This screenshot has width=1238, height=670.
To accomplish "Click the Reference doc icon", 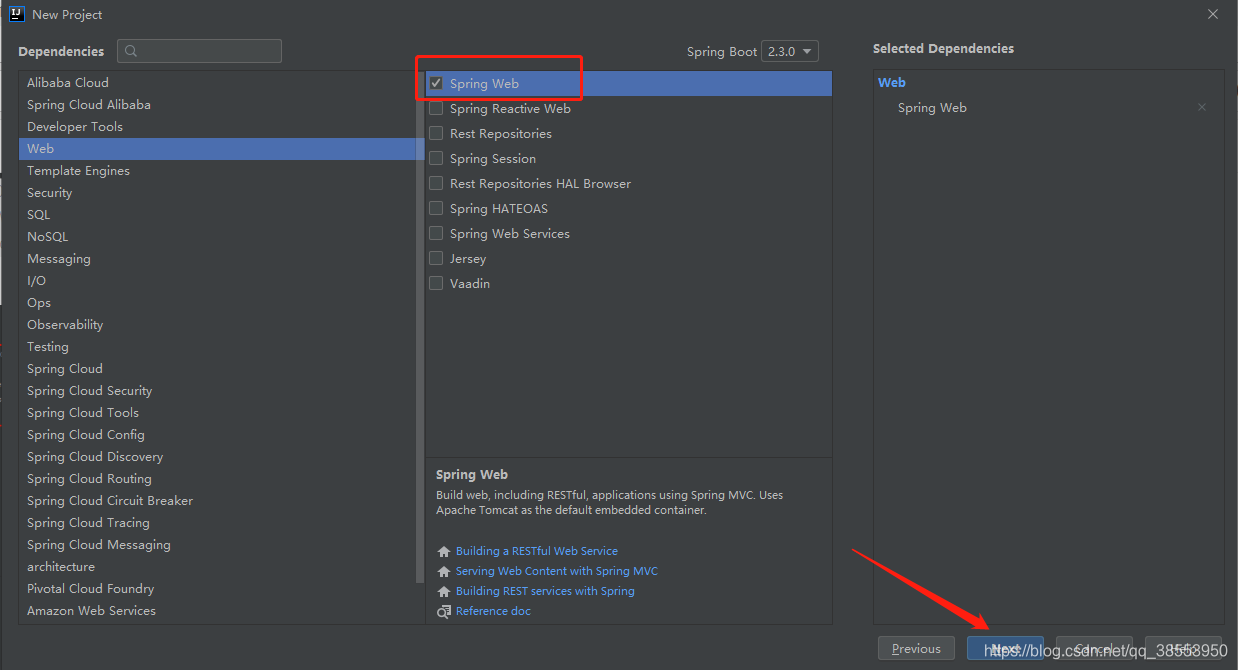I will point(444,611).
